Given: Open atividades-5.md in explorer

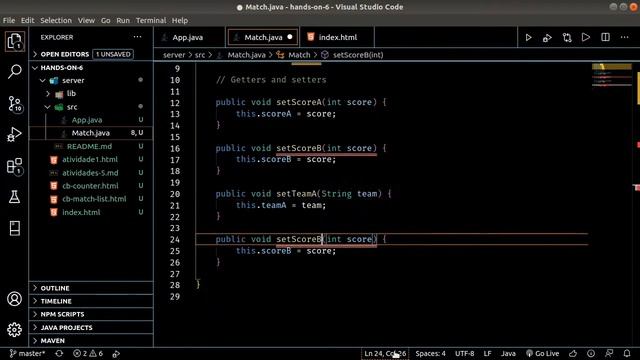Looking at the screenshot, I should tap(91, 173).
